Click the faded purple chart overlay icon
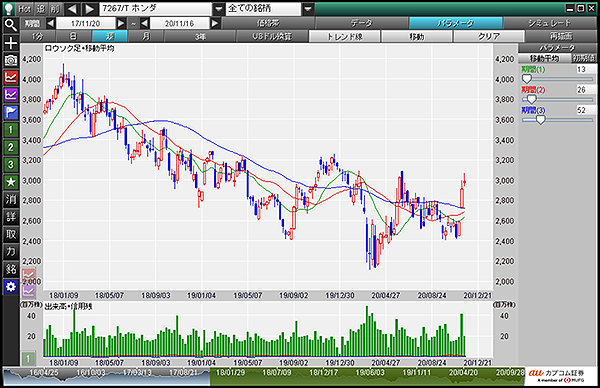This screenshot has width=600, height=388. (28, 292)
